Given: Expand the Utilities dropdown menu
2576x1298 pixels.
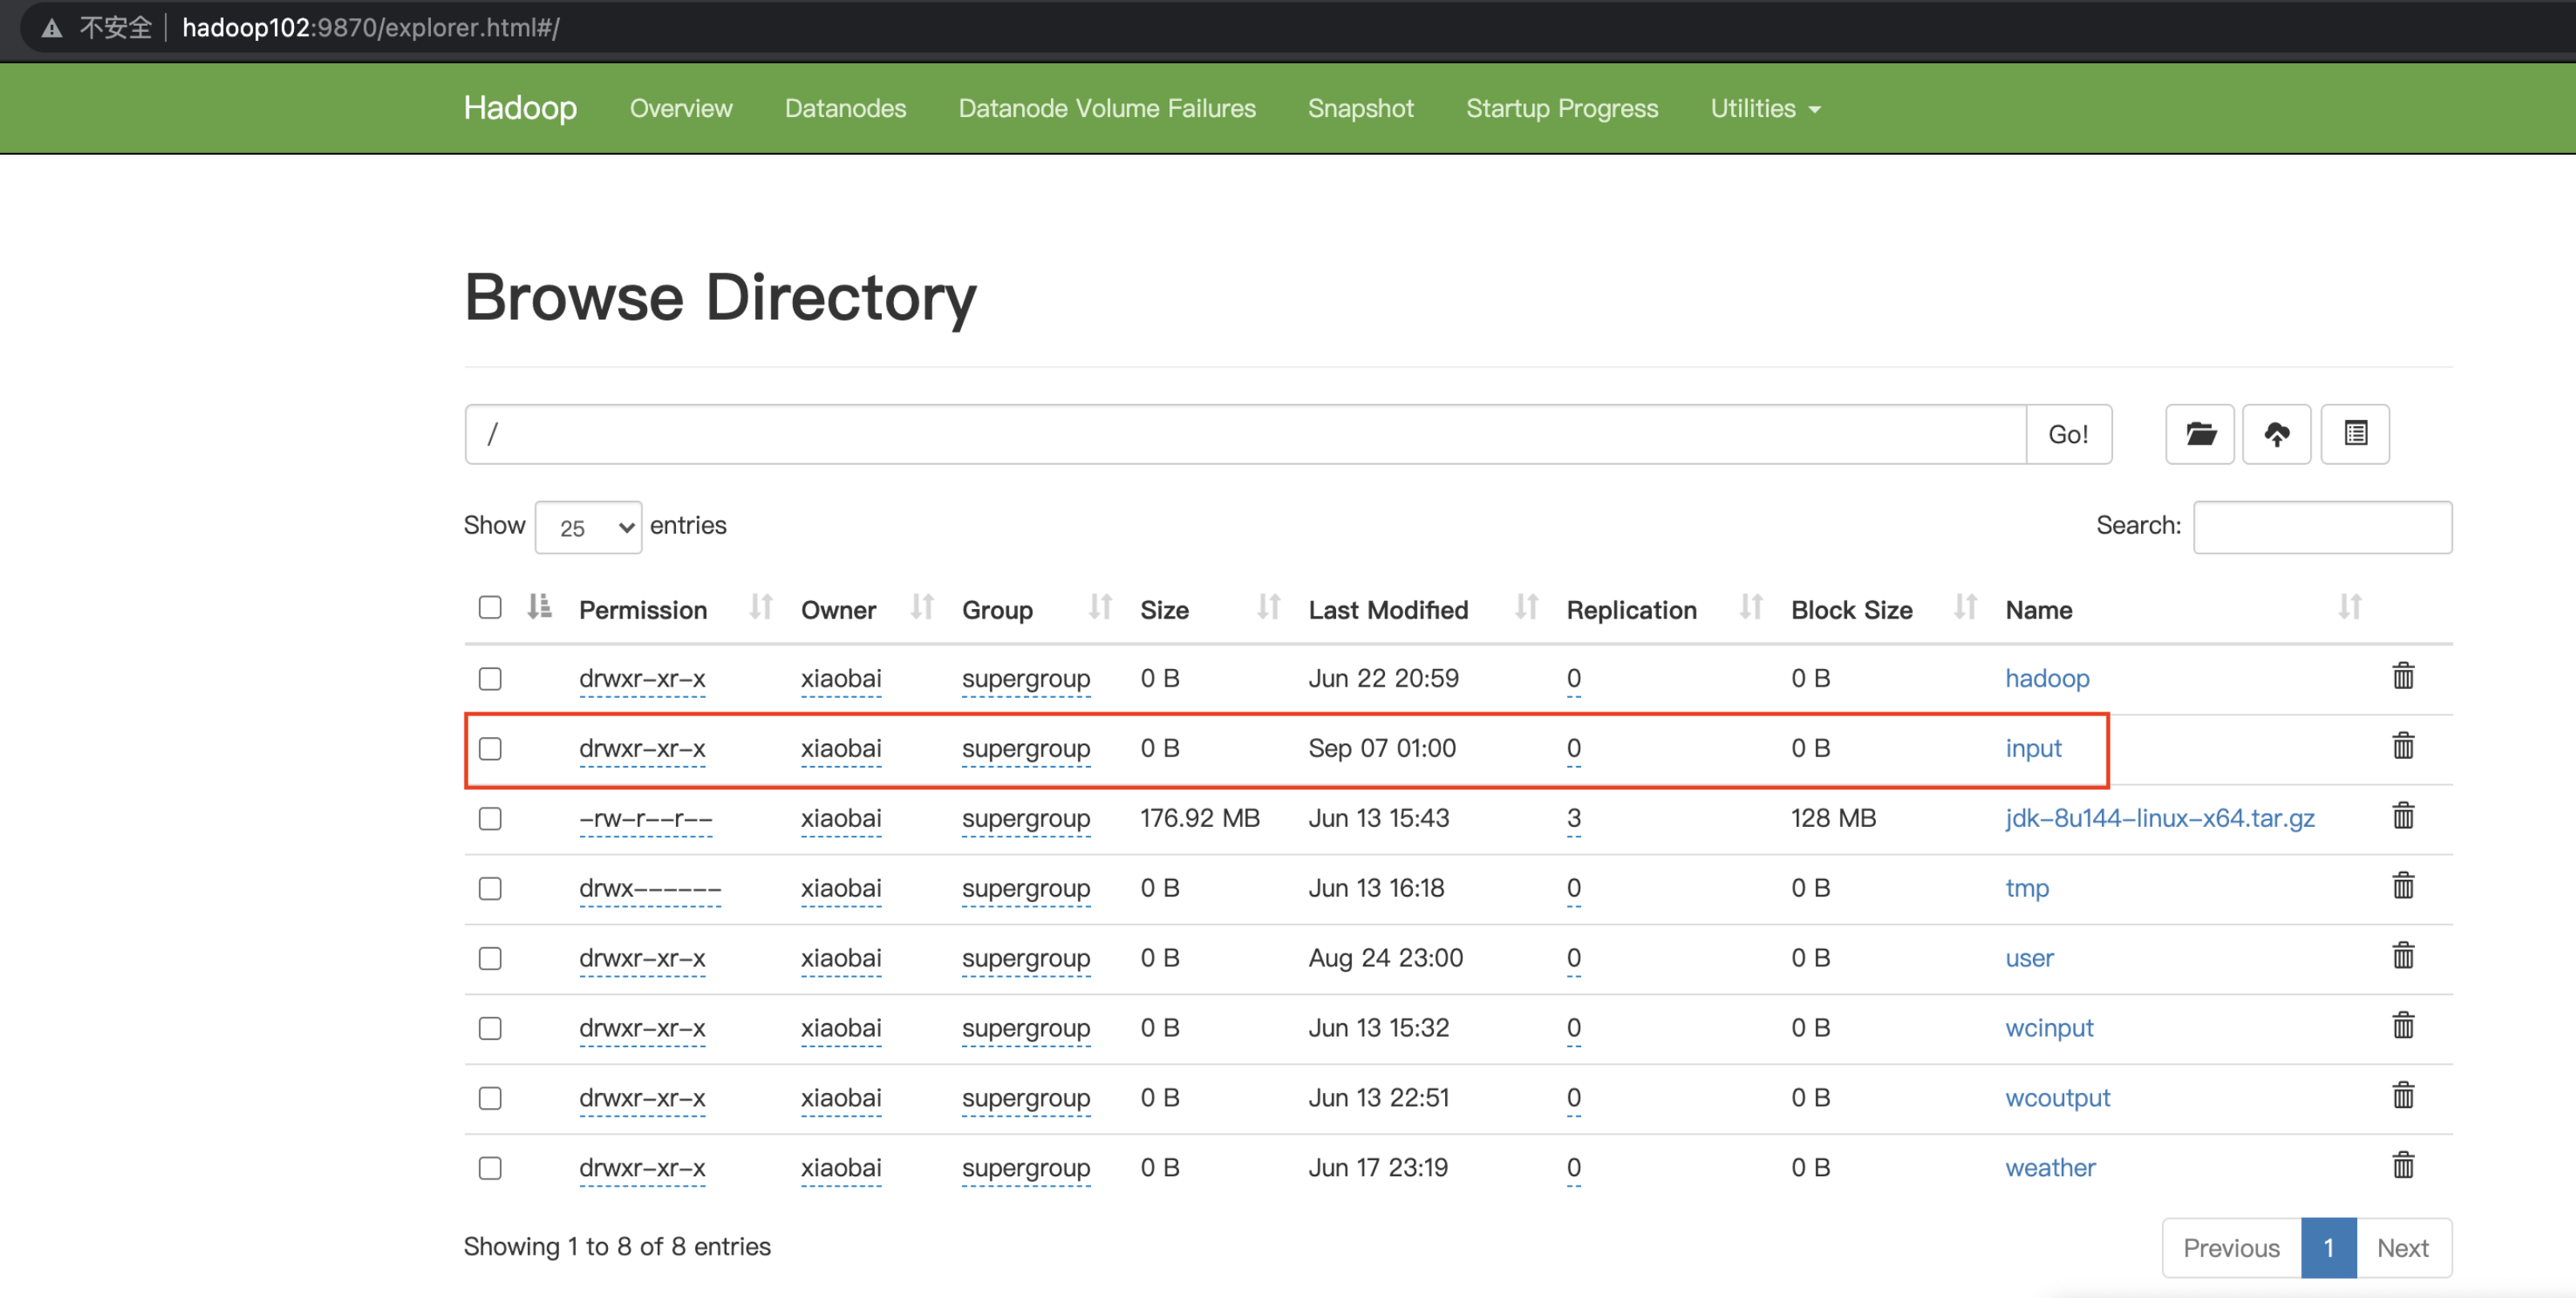Looking at the screenshot, I should [1765, 108].
